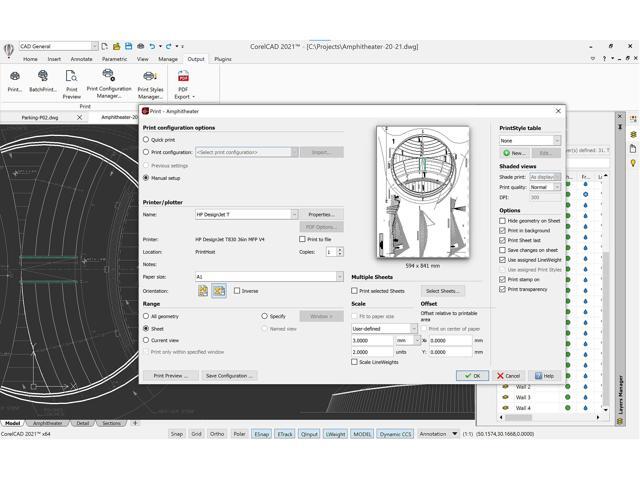Toggle Scale LineWeights checkbox
The width and height of the screenshot is (640, 480).
pyautogui.click(x=354, y=362)
